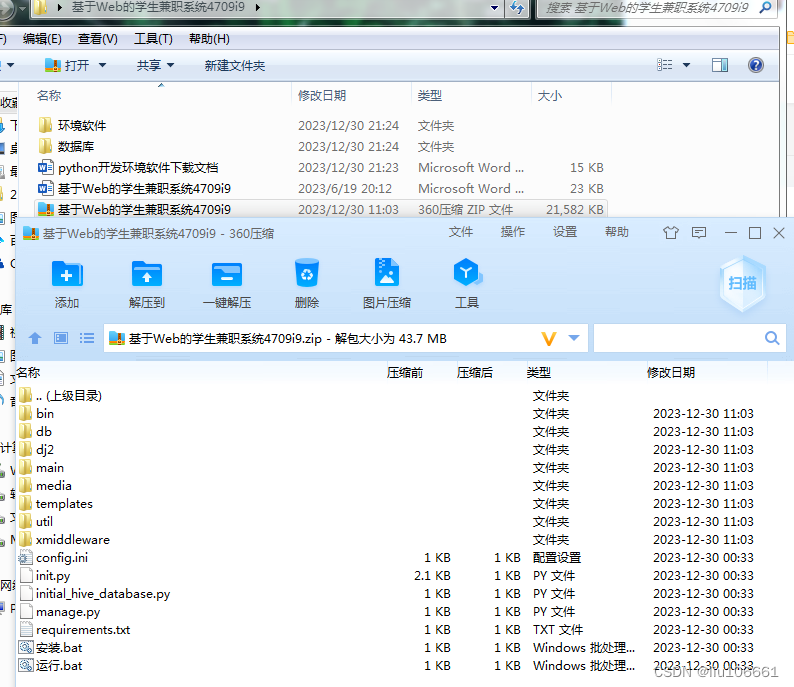Expand the address path dropdown in 360压缩
The image size is (794, 687).
(574, 338)
